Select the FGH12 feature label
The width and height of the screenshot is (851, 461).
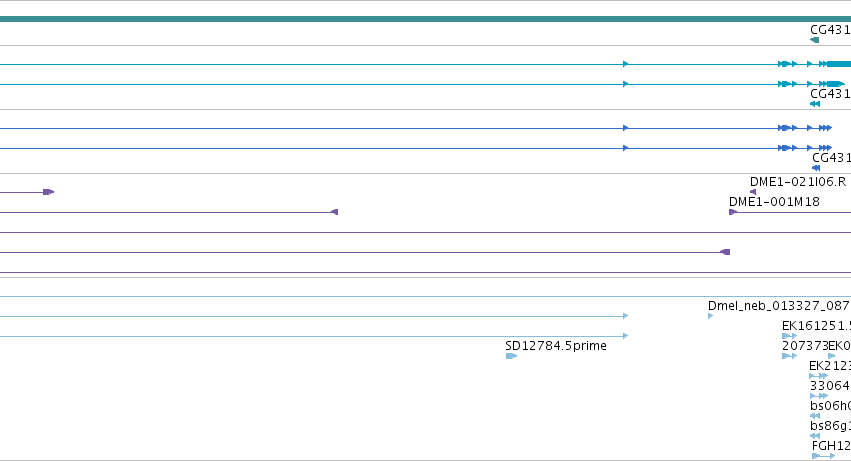pos(831,446)
